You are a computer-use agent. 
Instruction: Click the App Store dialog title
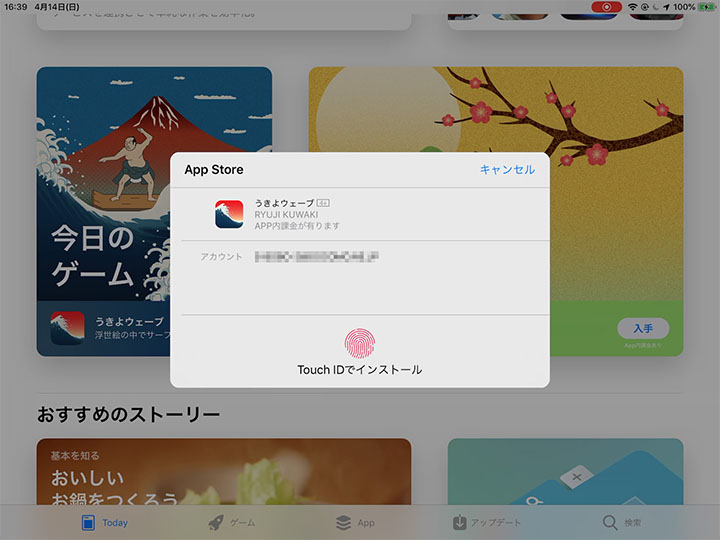tap(214, 169)
